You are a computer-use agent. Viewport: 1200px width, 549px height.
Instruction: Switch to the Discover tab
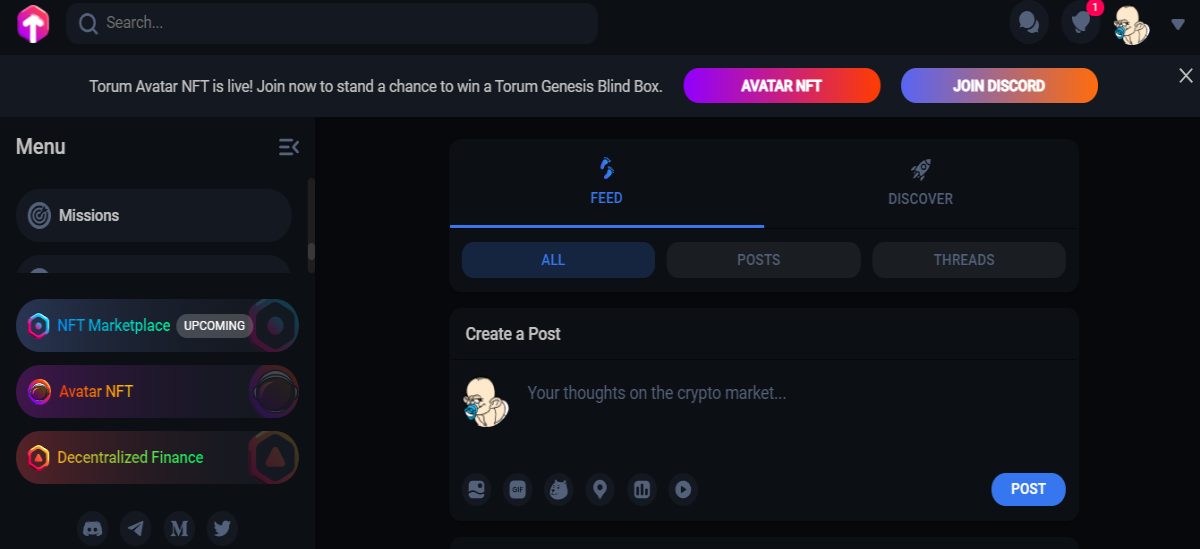pyautogui.click(x=921, y=183)
